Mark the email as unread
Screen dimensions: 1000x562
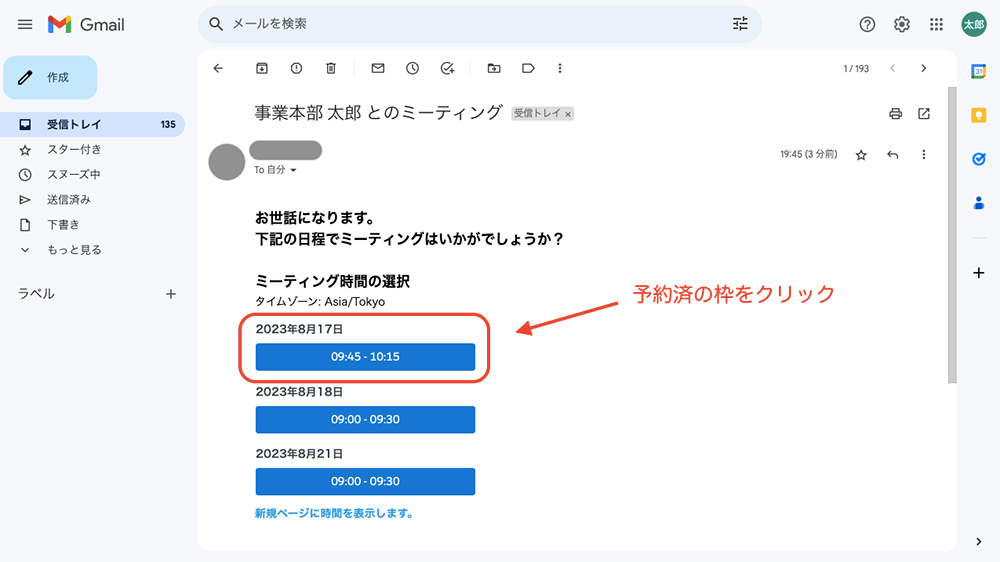coord(378,68)
